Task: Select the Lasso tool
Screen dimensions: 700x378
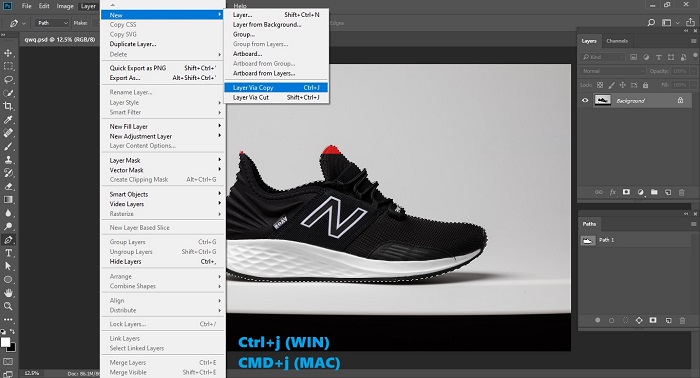Action: pyautogui.click(x=8, y=80)
